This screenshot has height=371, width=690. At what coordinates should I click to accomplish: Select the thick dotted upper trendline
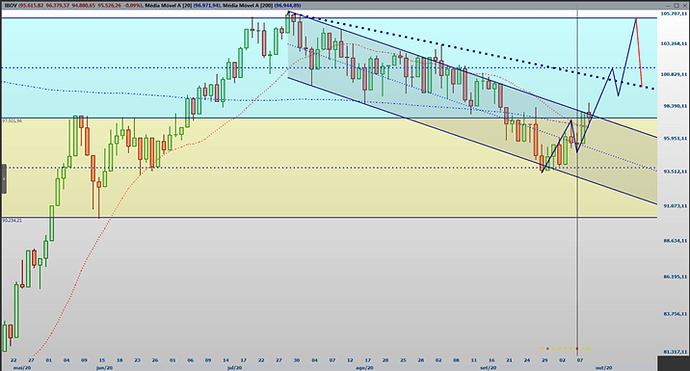tap(471, 51)
